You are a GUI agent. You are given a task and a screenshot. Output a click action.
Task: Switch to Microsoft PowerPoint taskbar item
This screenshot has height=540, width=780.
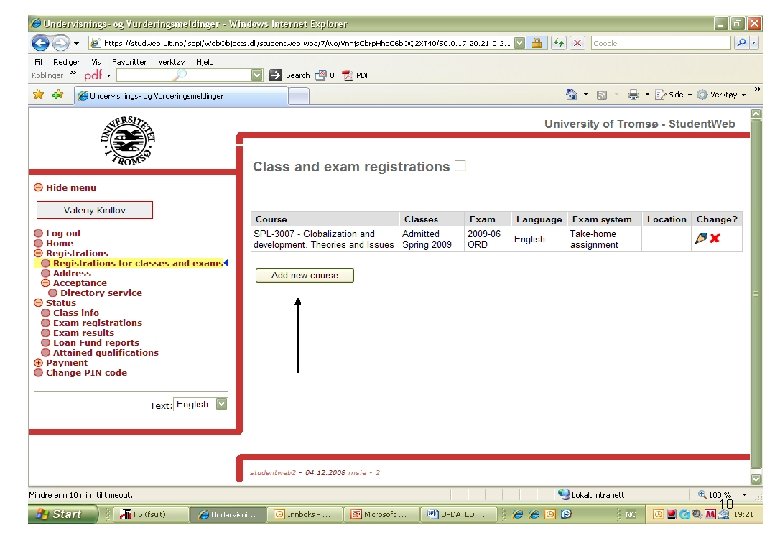tap(381, 515)
